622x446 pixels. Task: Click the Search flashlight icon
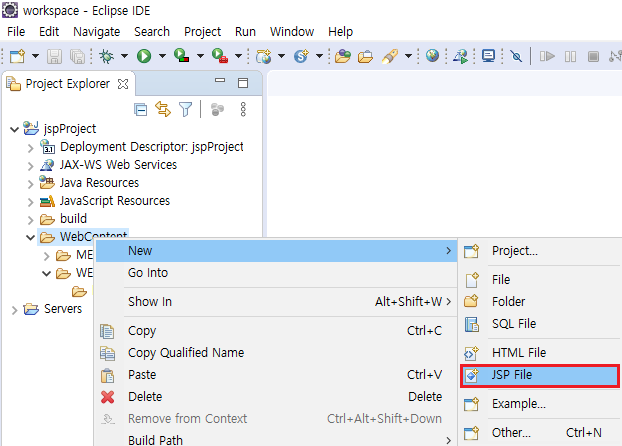click(390, 56)
